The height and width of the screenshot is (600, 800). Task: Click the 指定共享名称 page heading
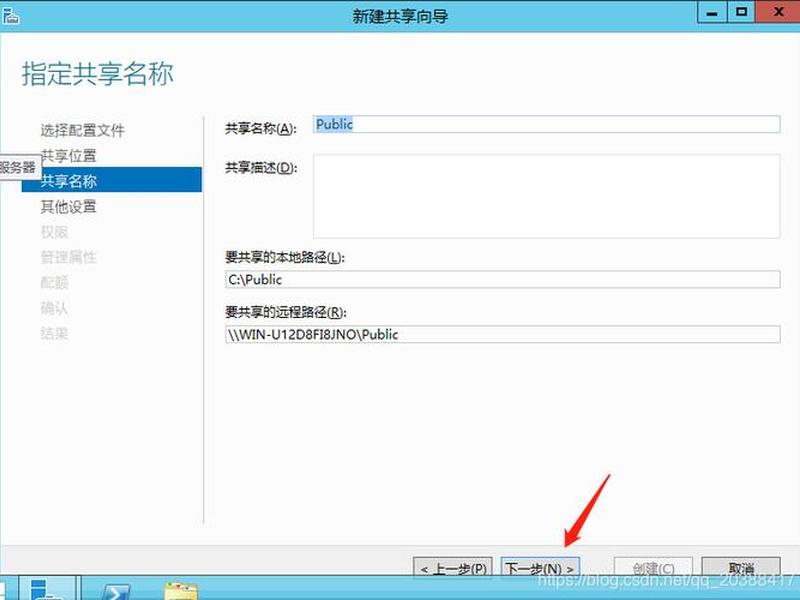[98, 74]
